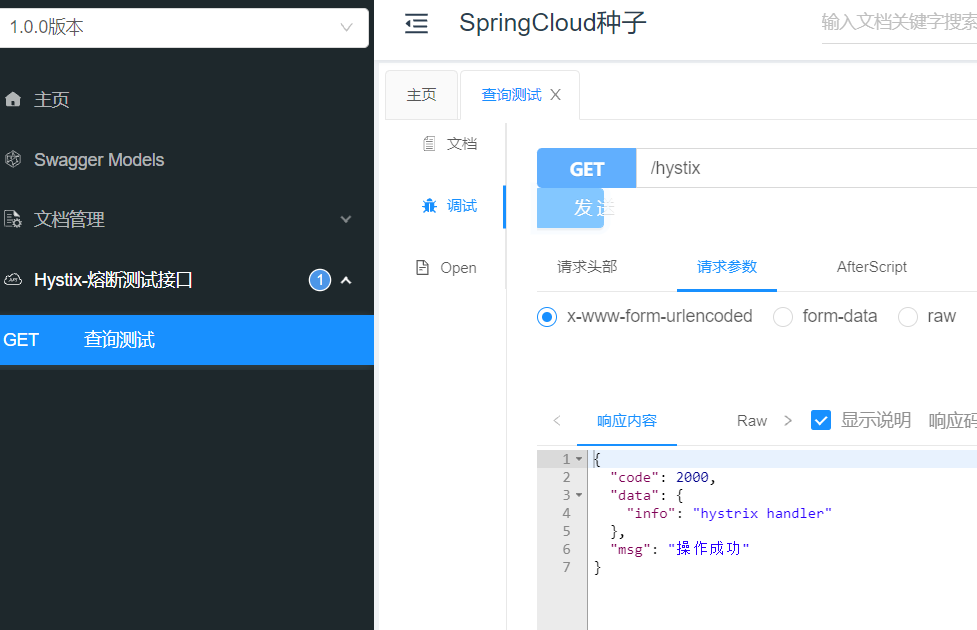This screenshot has height=630, width=977.
Task: Click the left arrow of response tabs
Action: (557, 421)
